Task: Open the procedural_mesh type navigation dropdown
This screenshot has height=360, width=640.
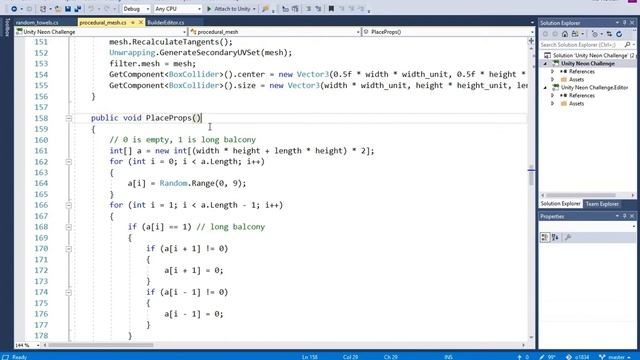Action: 275,32
